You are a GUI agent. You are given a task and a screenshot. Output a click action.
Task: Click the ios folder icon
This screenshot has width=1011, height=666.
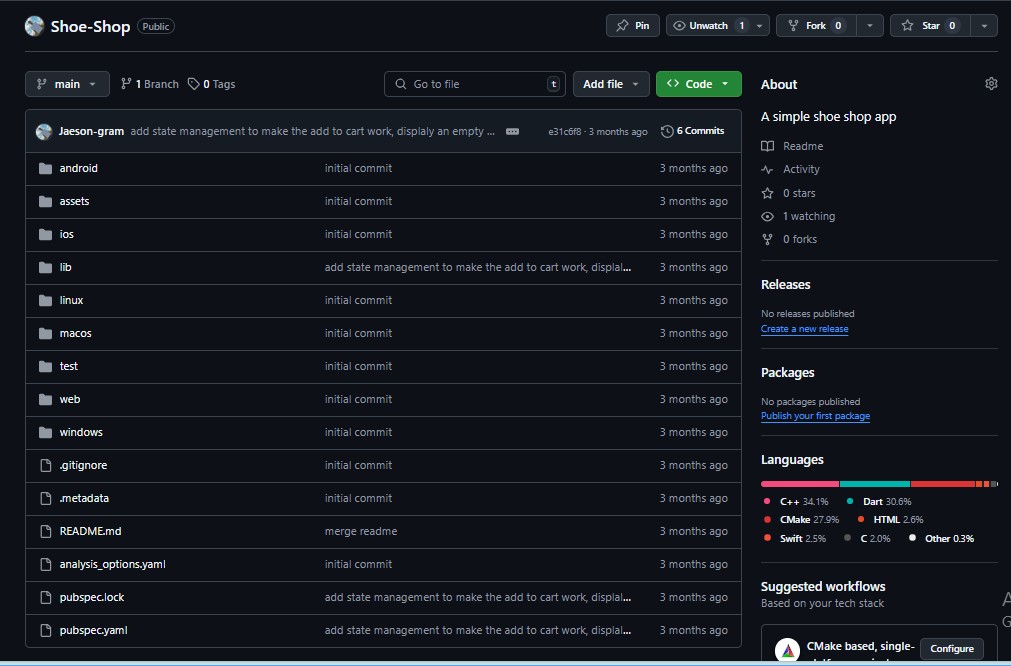tap(45, 234)
